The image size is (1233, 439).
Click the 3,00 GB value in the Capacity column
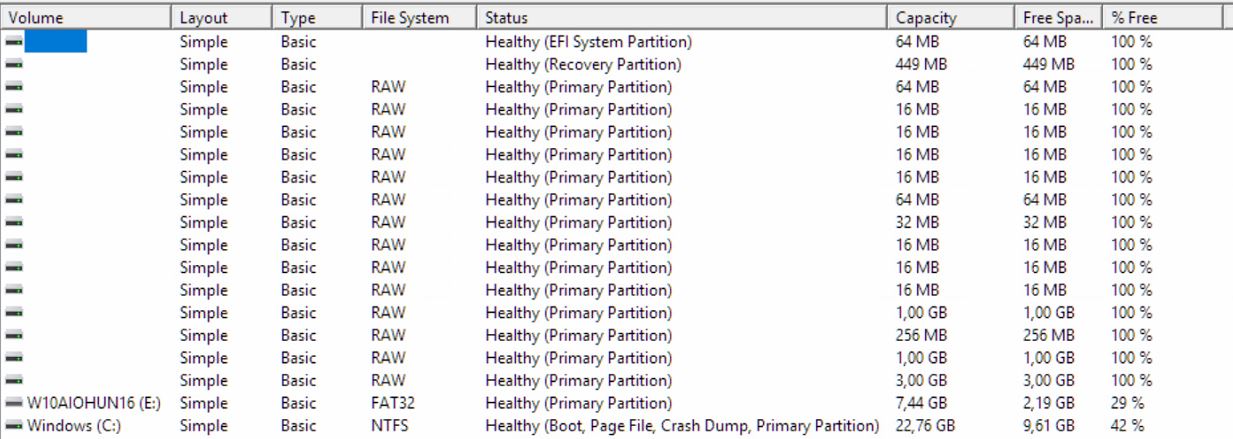(922, 381)
